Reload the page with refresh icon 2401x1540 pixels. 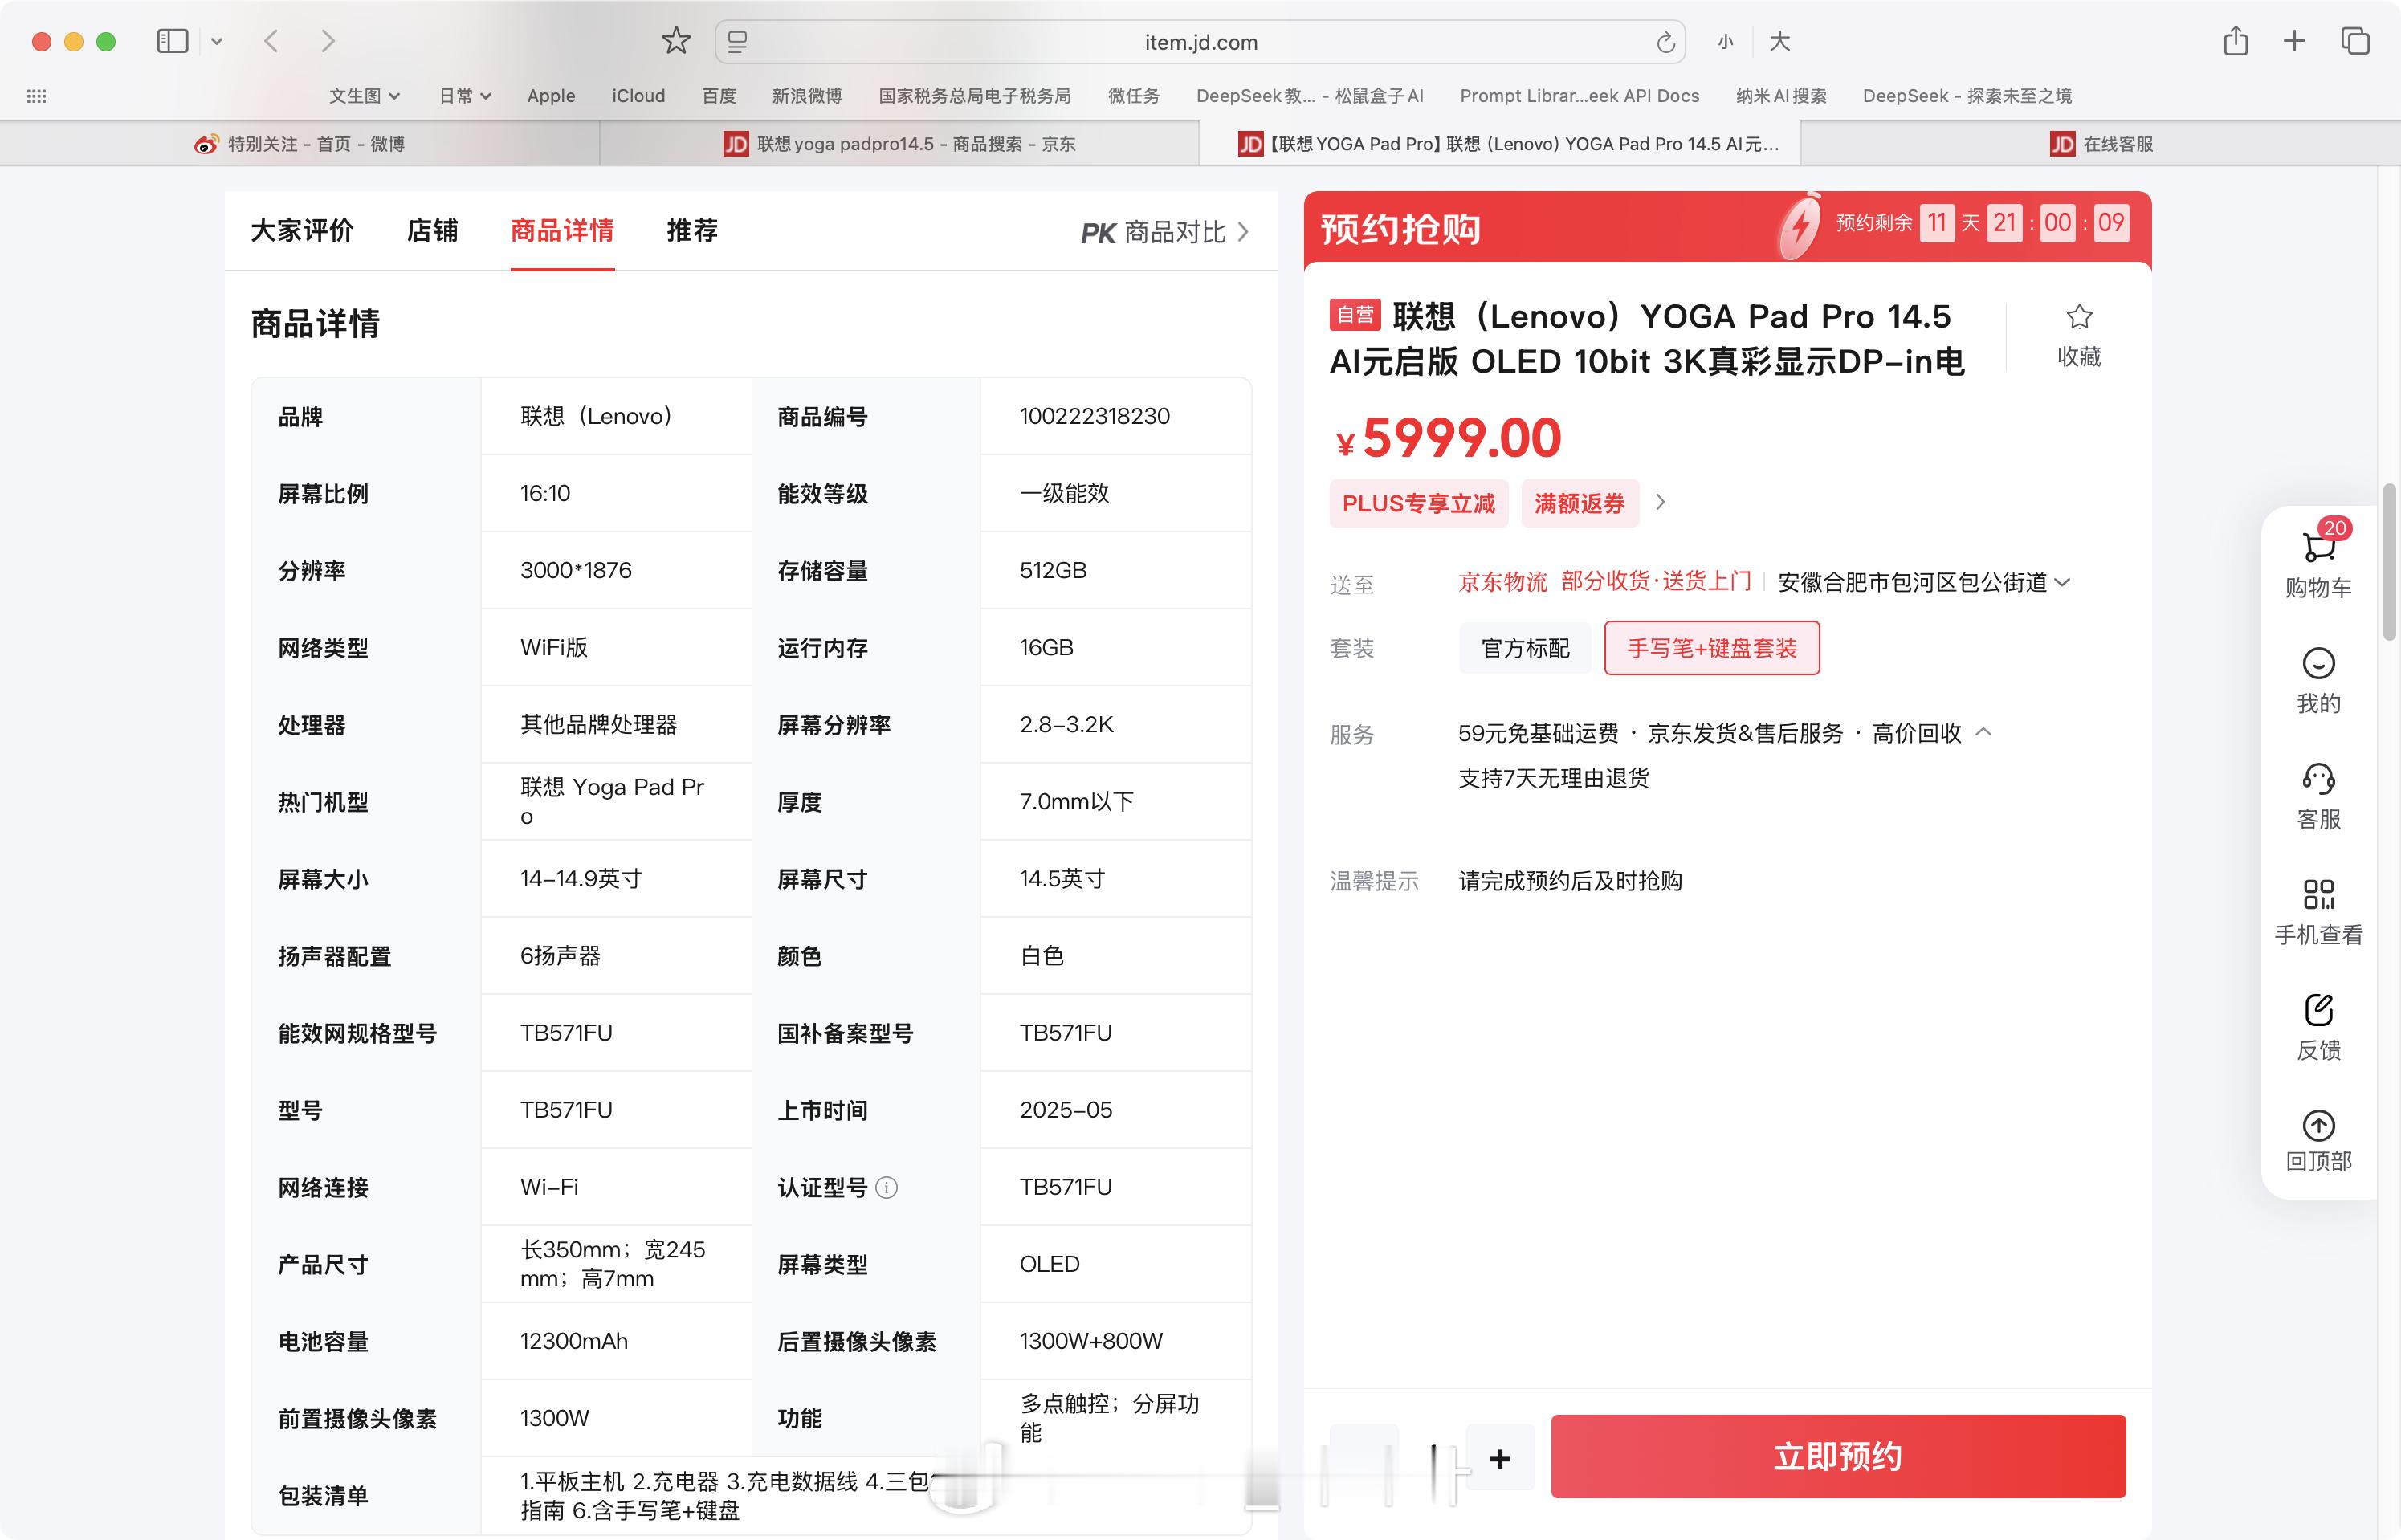[x=1665, y=42]
